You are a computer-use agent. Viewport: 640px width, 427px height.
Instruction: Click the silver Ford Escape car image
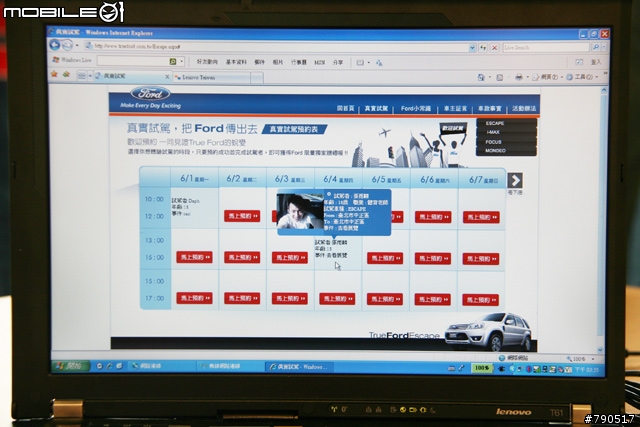pyautogui.click(x=488, y=331)
